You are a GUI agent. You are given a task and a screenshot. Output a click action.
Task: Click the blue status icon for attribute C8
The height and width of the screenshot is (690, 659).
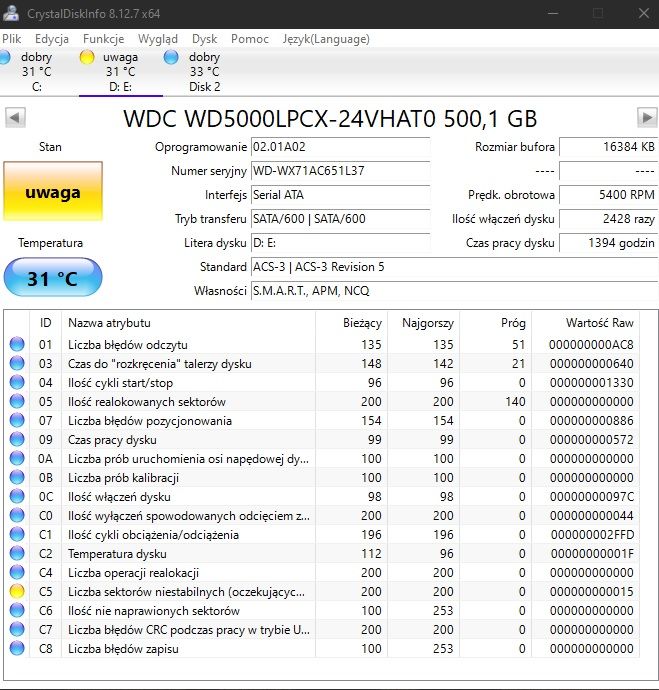17,648
